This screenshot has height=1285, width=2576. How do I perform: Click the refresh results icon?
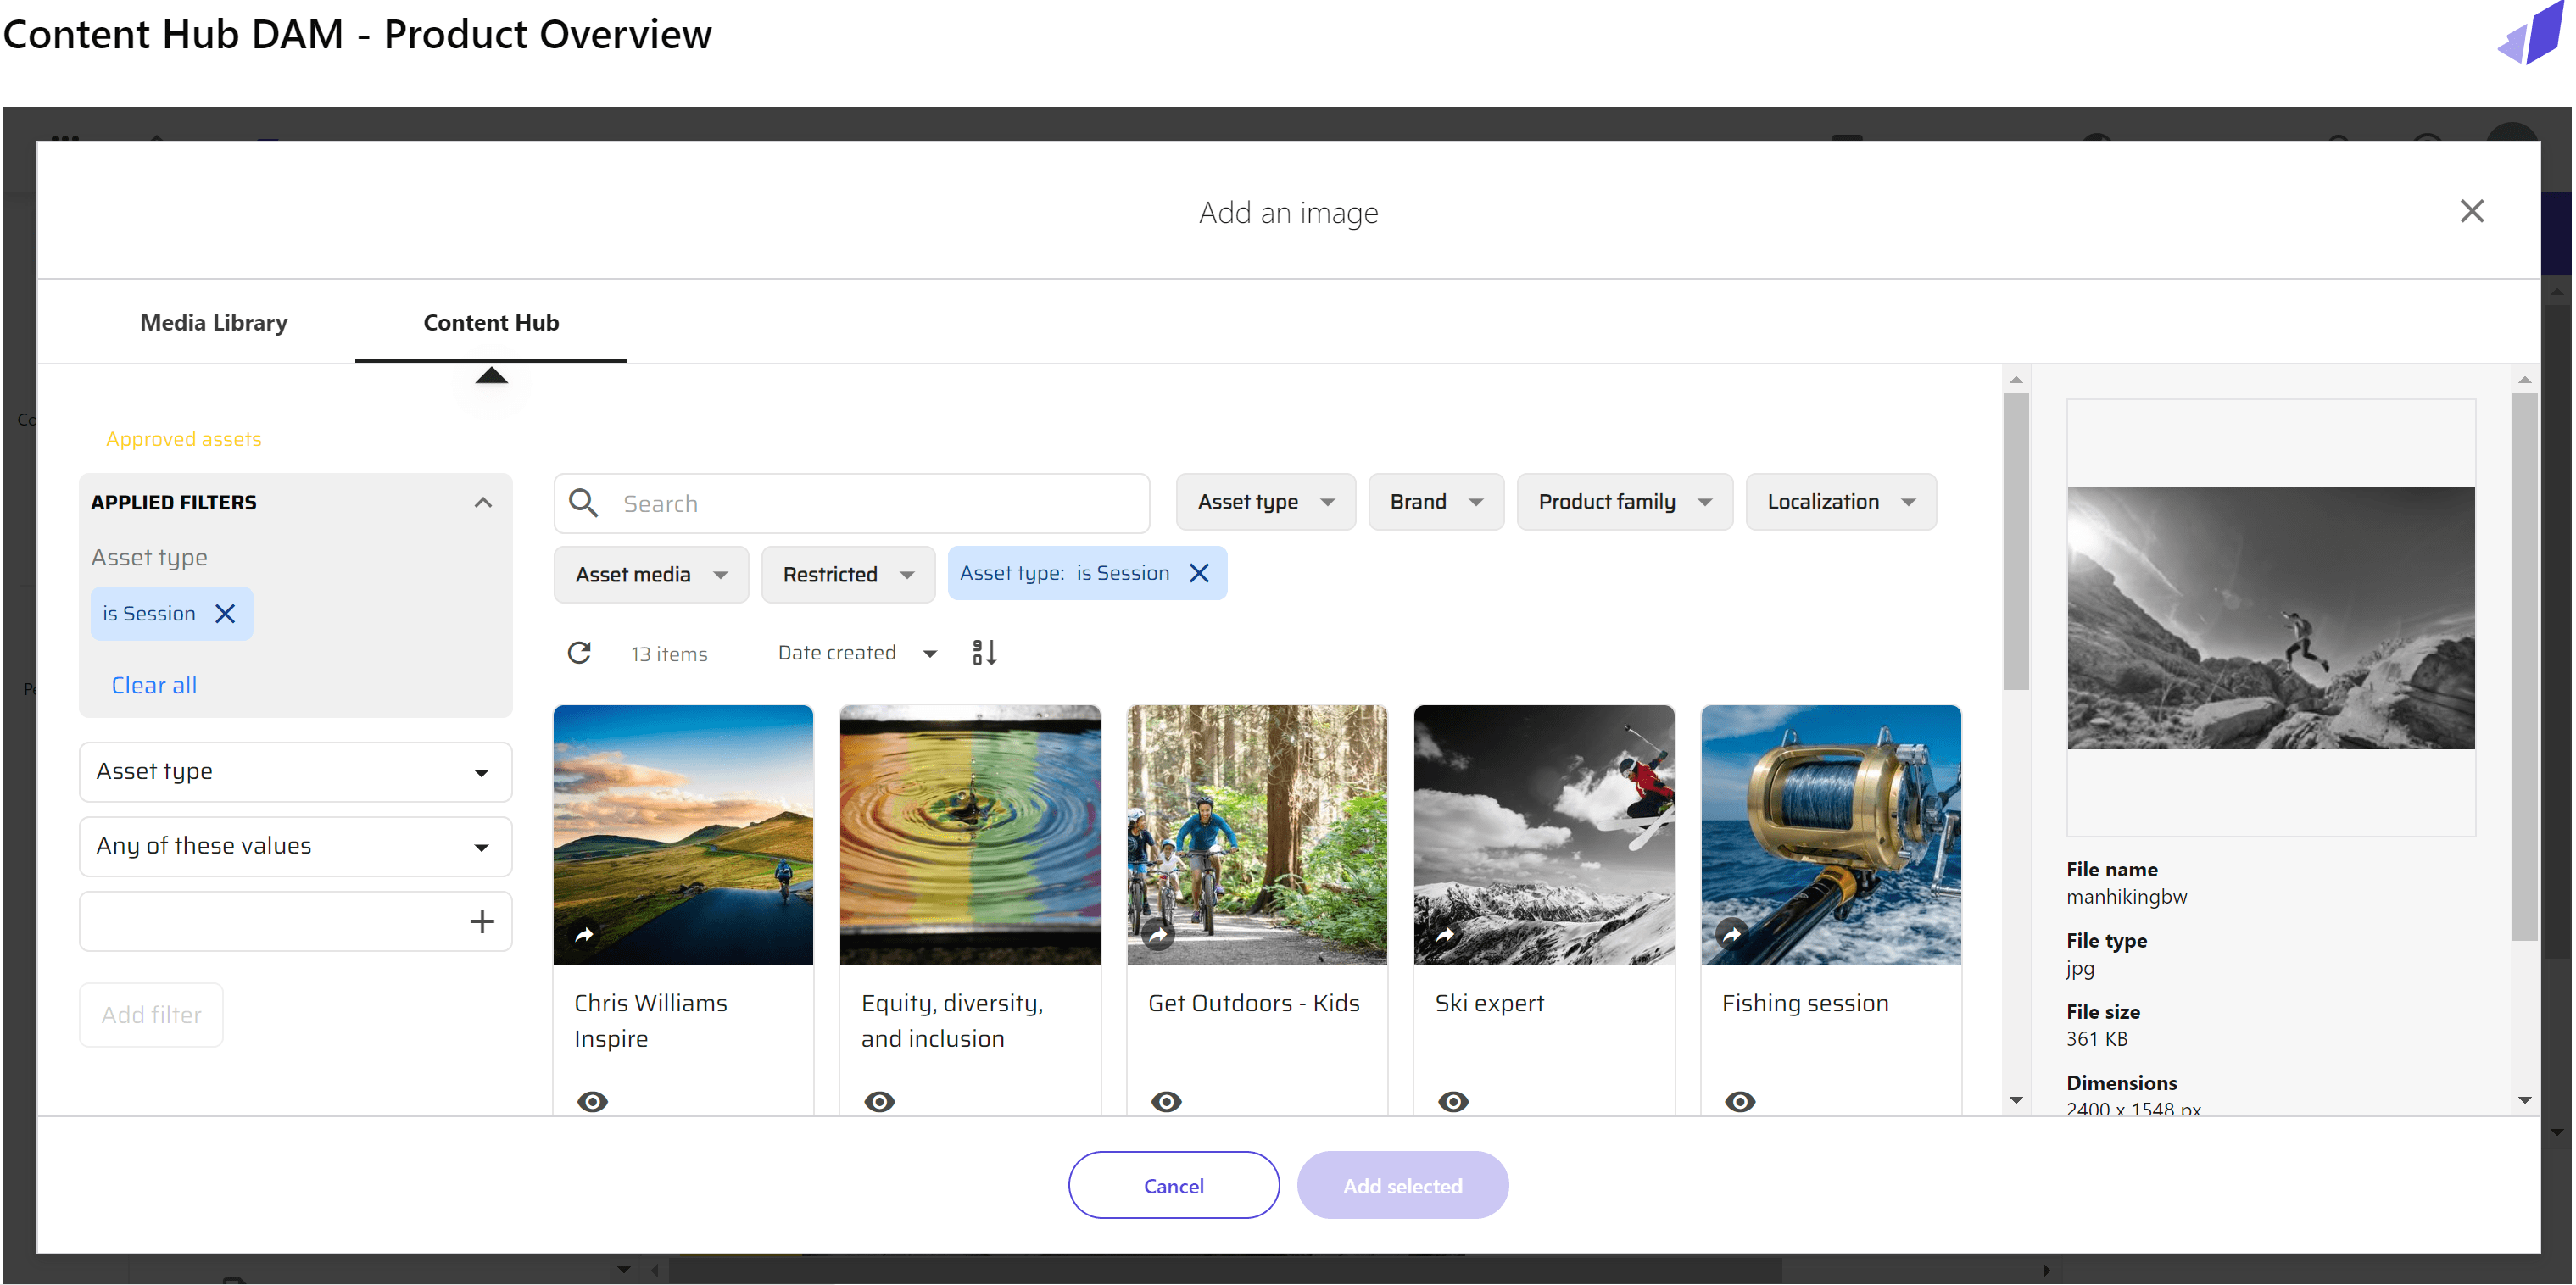(x=579, y=653)
